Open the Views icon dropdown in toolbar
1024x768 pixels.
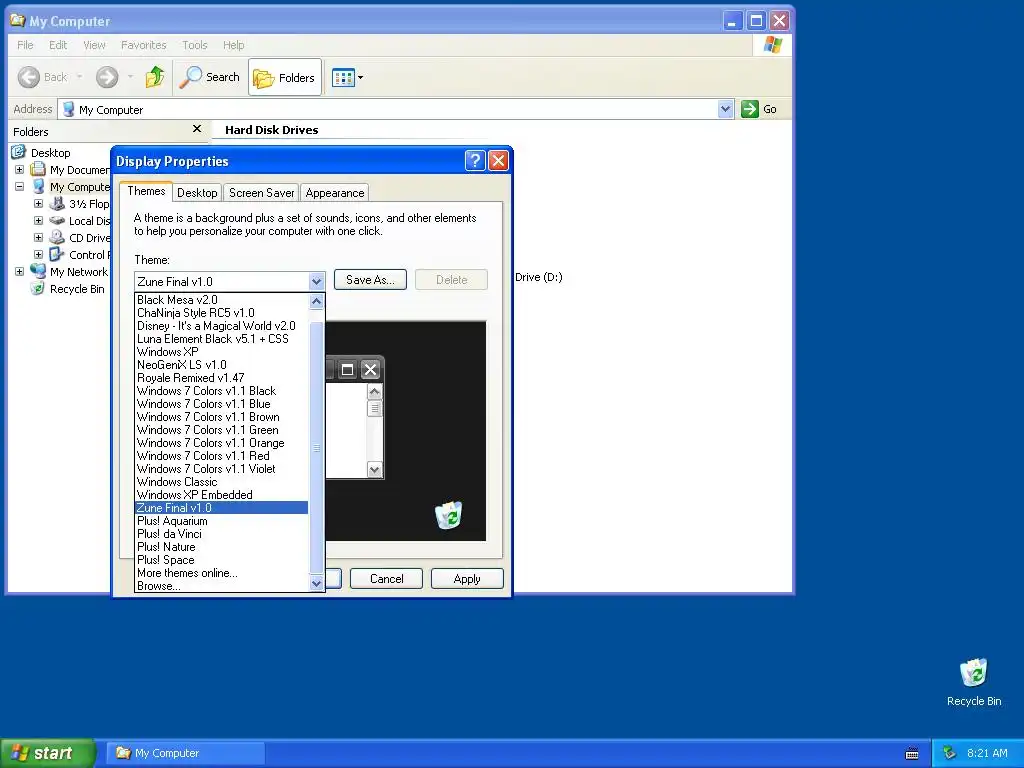pos(347,78)
